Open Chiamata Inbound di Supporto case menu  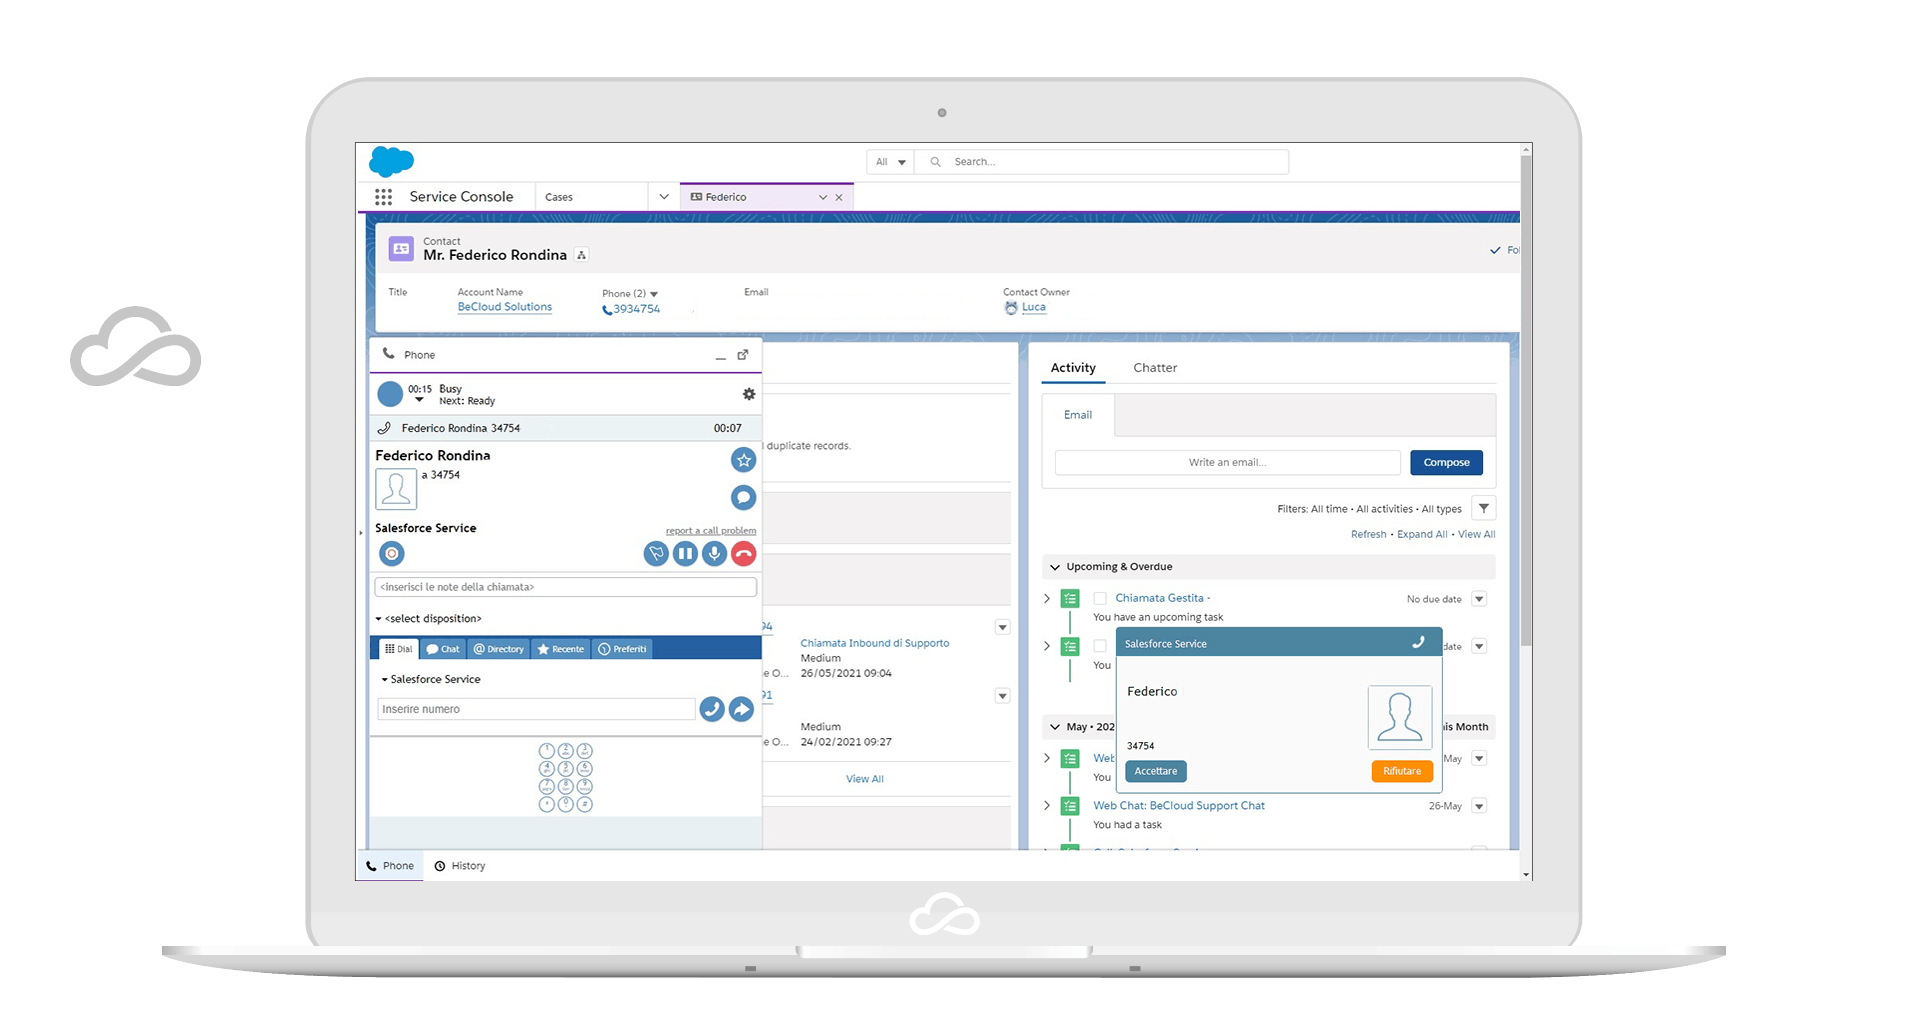click(x=1002, y=628)
